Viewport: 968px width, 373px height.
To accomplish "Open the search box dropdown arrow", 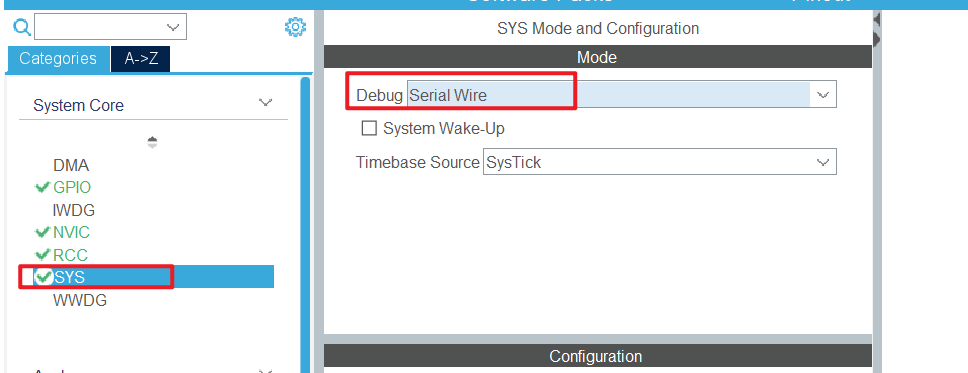I will (173, 27).
